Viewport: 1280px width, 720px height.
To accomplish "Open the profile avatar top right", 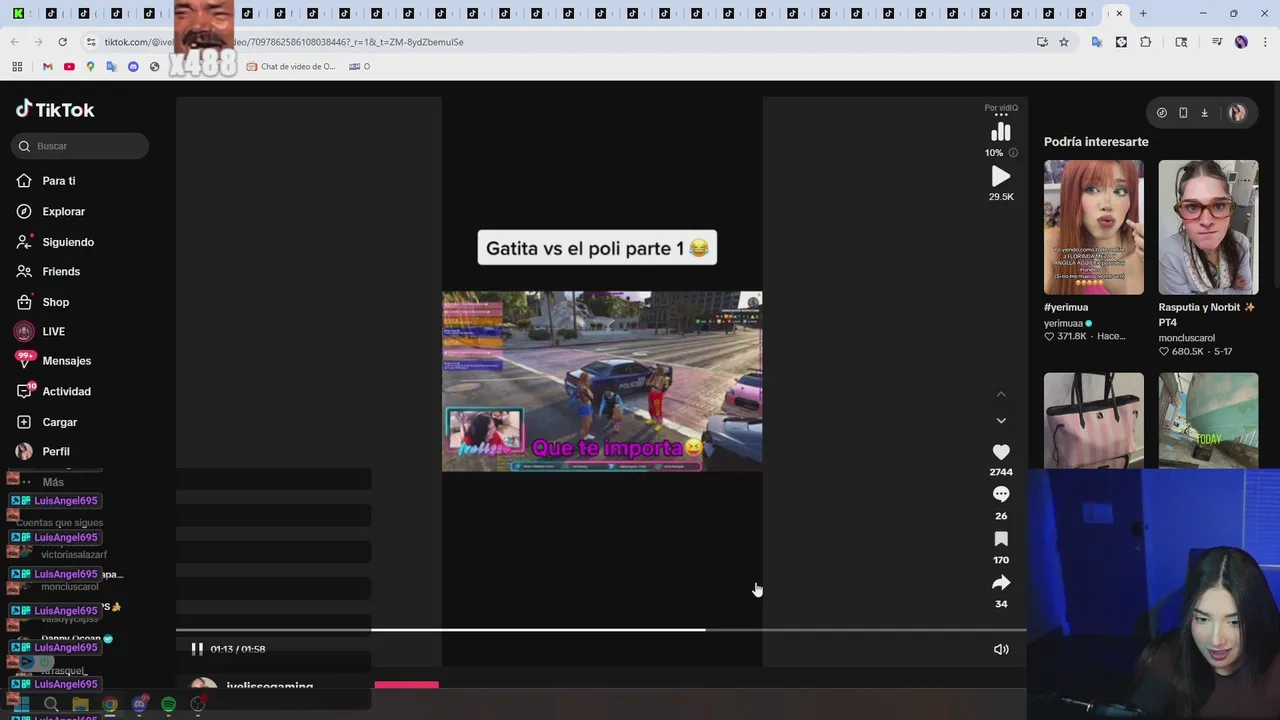I will click(1237, 113).
